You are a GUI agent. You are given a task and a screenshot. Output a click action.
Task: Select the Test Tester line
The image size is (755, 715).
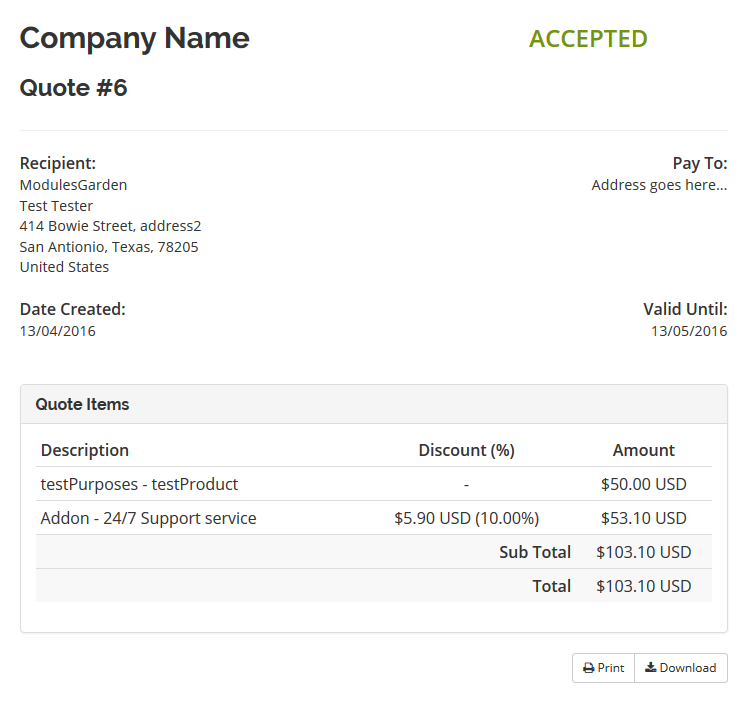point(56,206)
